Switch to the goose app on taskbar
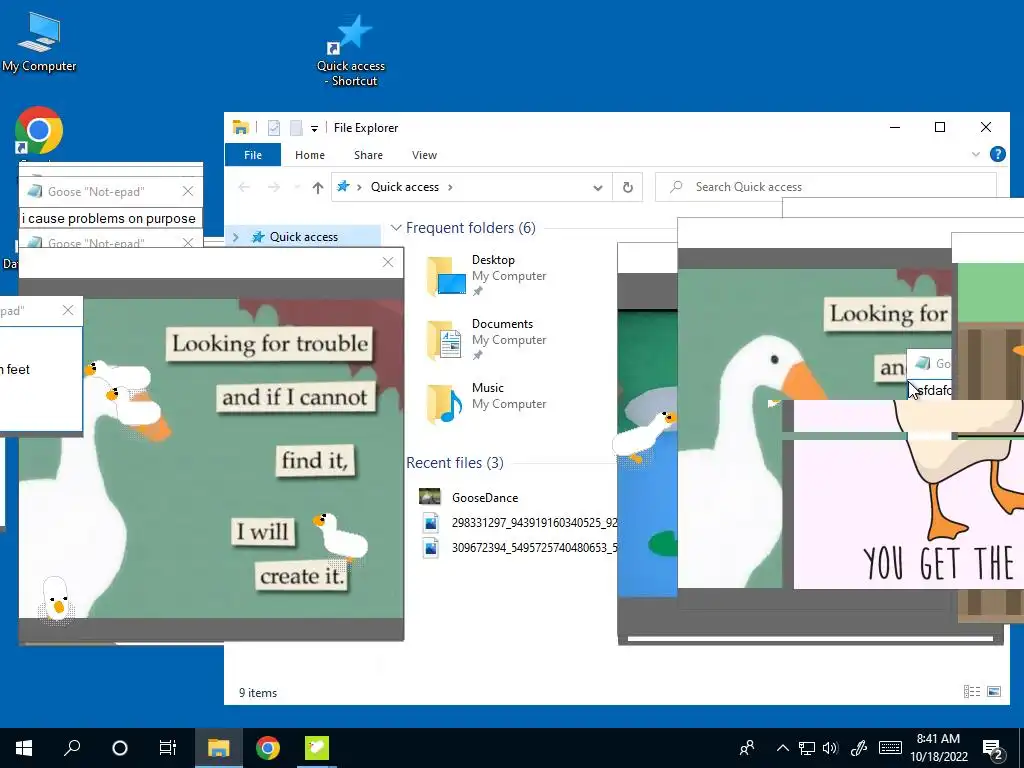 pyautogui.click(x=317, y=748)
